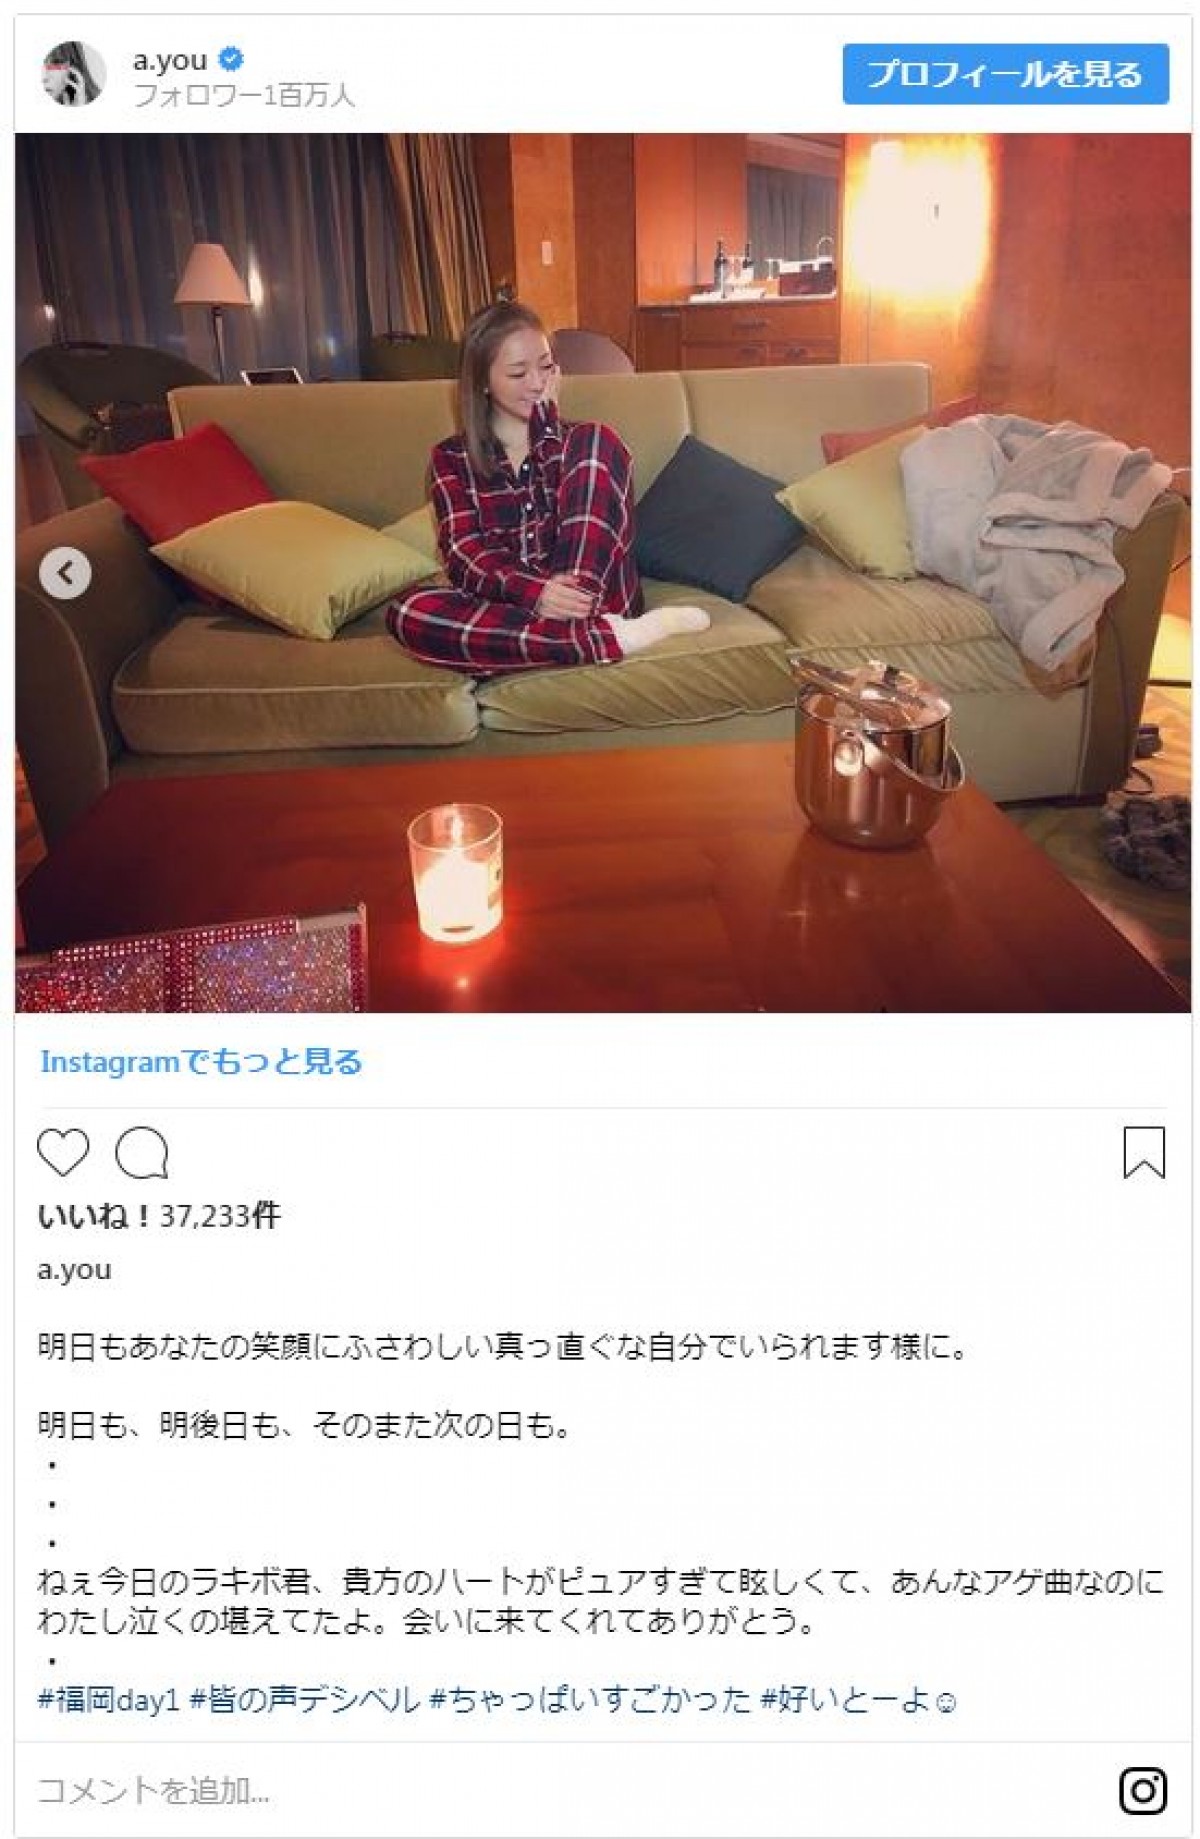
Task: Click the sofa photo in the post
Action: [x=602, y=573]
